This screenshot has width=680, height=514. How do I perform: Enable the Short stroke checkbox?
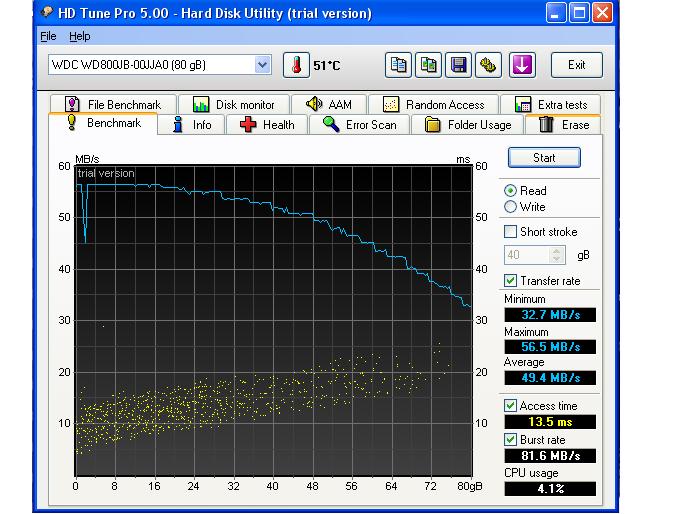click(510, 232)
